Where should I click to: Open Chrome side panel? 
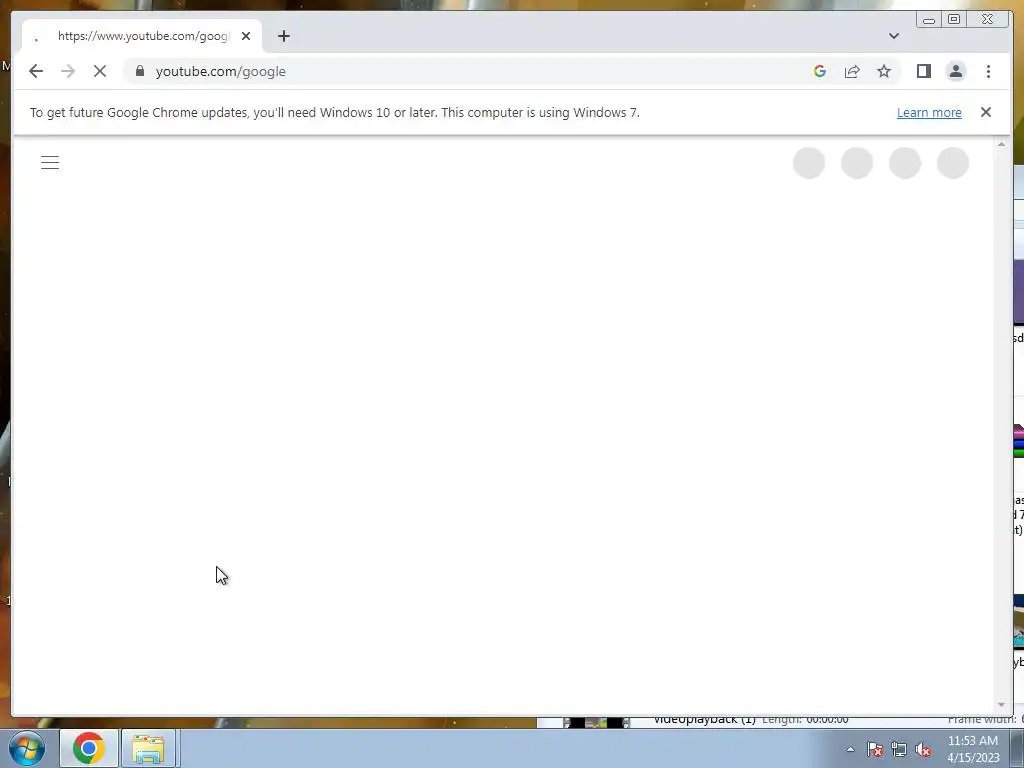click(x=923, y=71)
